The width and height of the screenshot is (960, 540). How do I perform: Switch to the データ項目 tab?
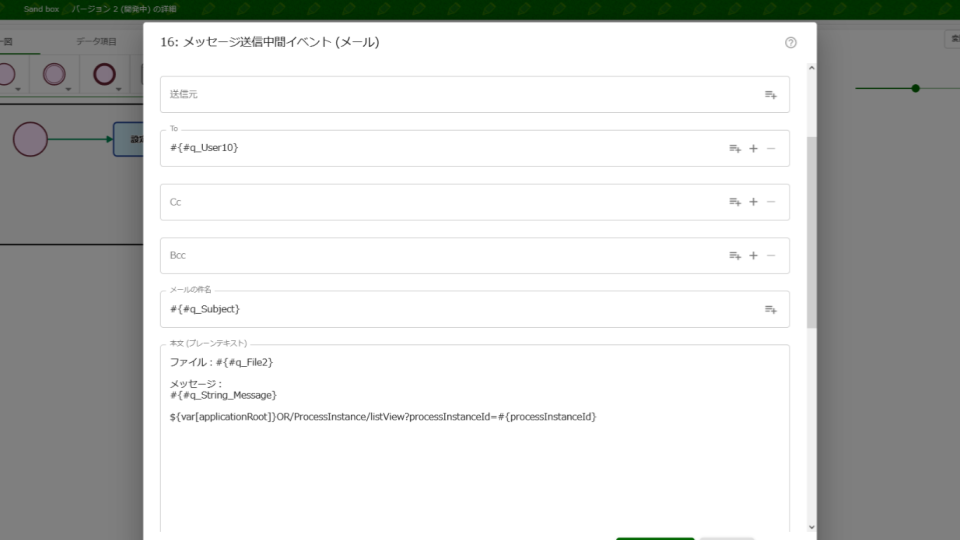97,42
